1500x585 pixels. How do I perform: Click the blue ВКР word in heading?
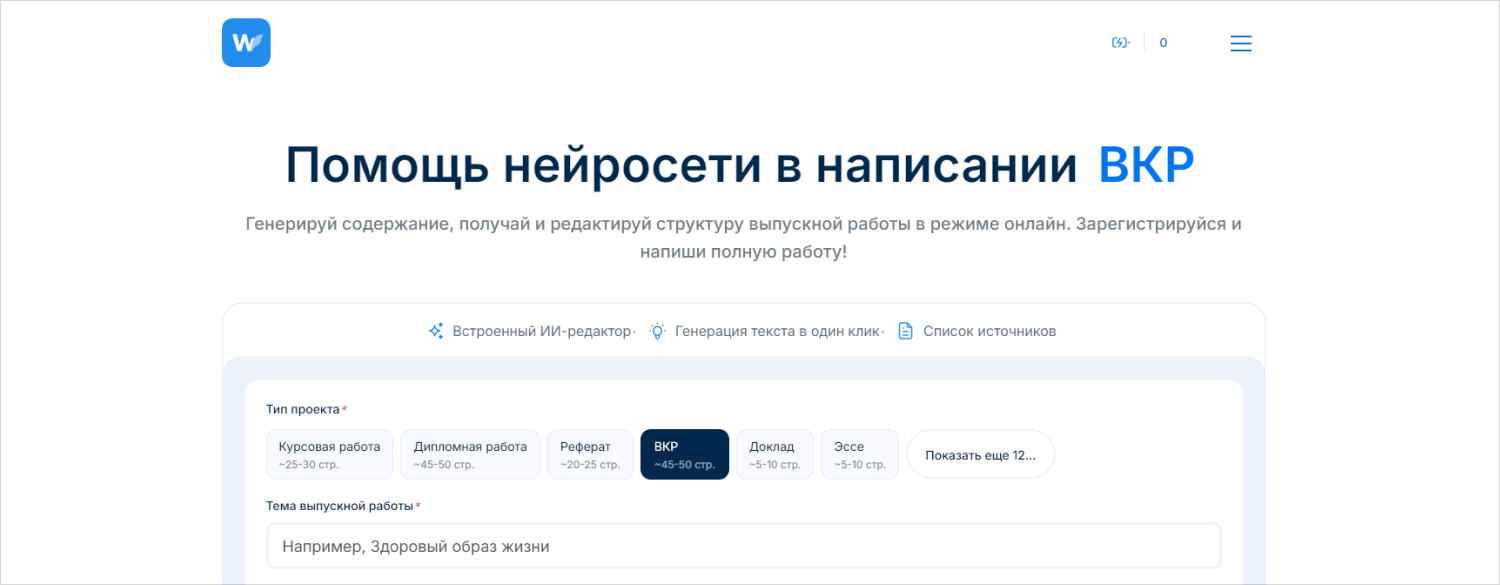click(x=1146, y=166)
